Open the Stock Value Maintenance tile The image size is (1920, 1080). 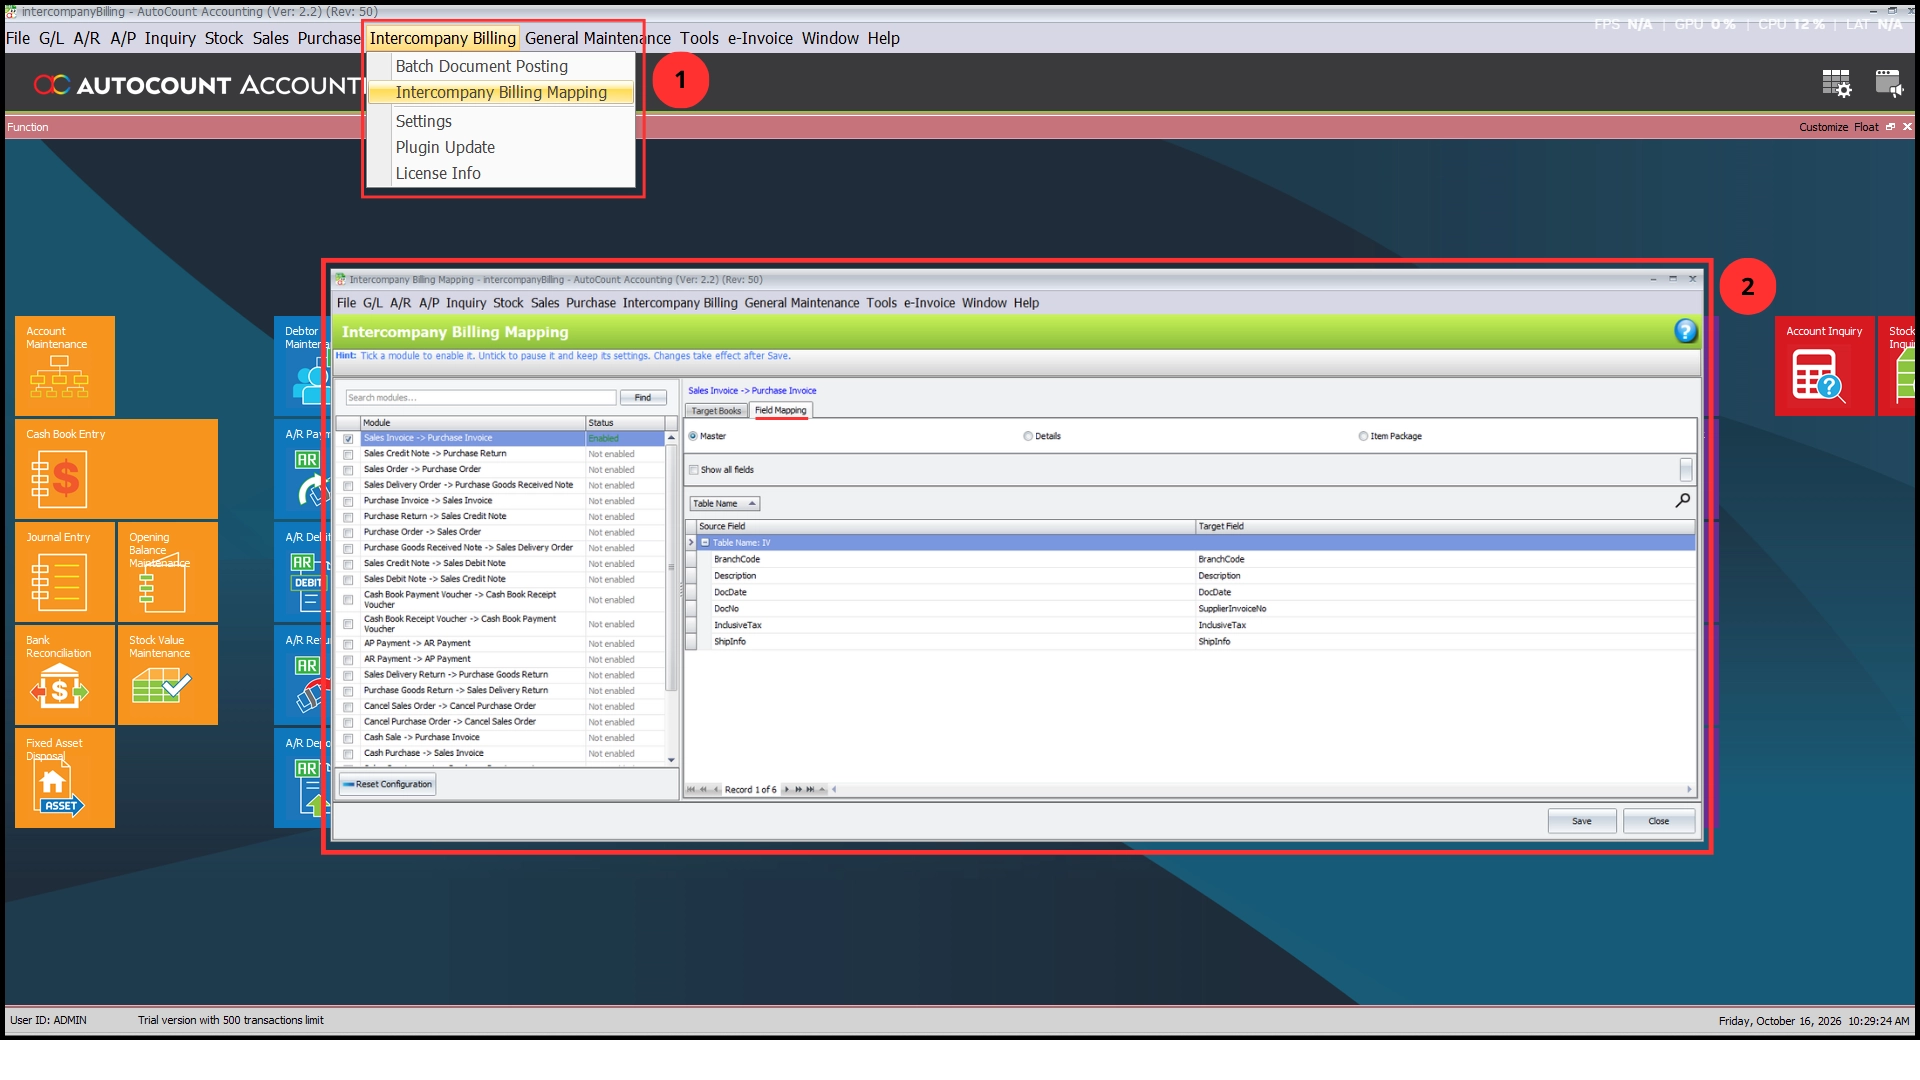(168, 675)
